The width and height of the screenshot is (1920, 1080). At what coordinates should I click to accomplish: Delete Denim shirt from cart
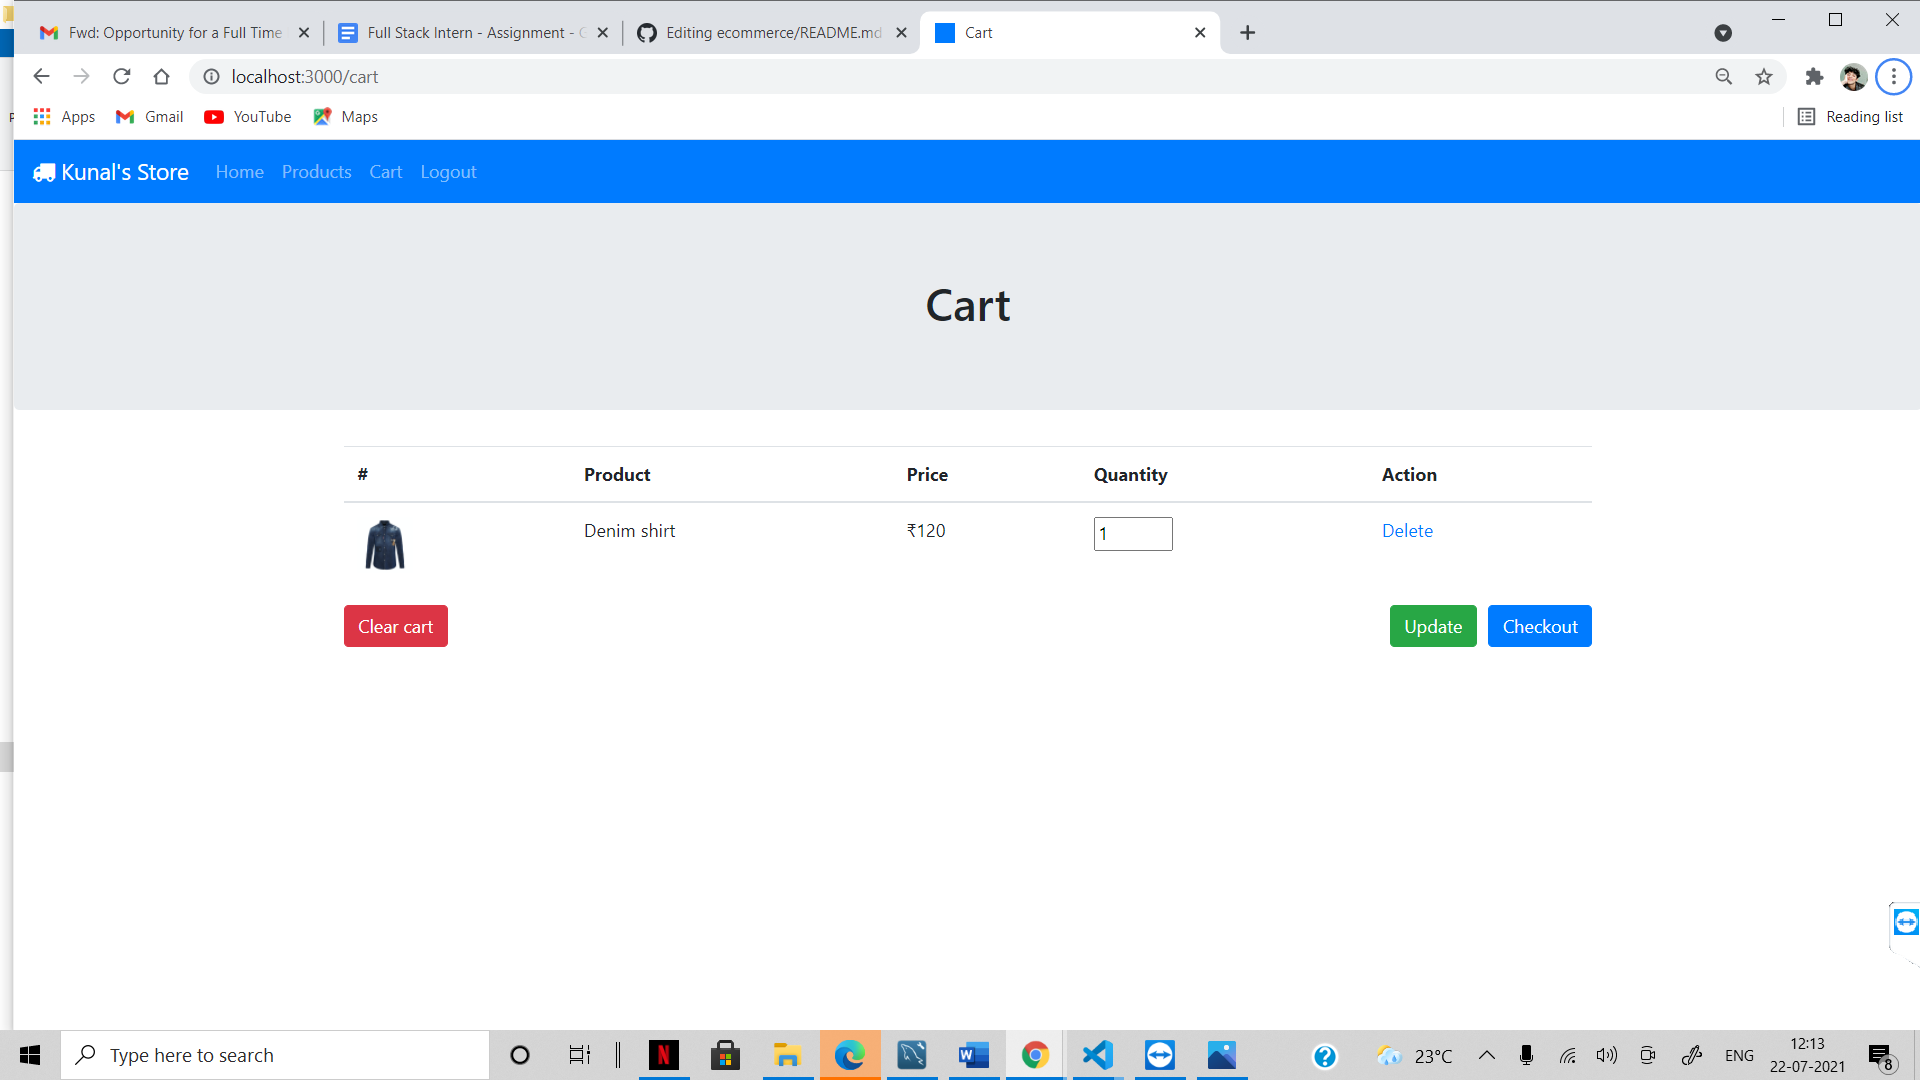point(1407,531)
